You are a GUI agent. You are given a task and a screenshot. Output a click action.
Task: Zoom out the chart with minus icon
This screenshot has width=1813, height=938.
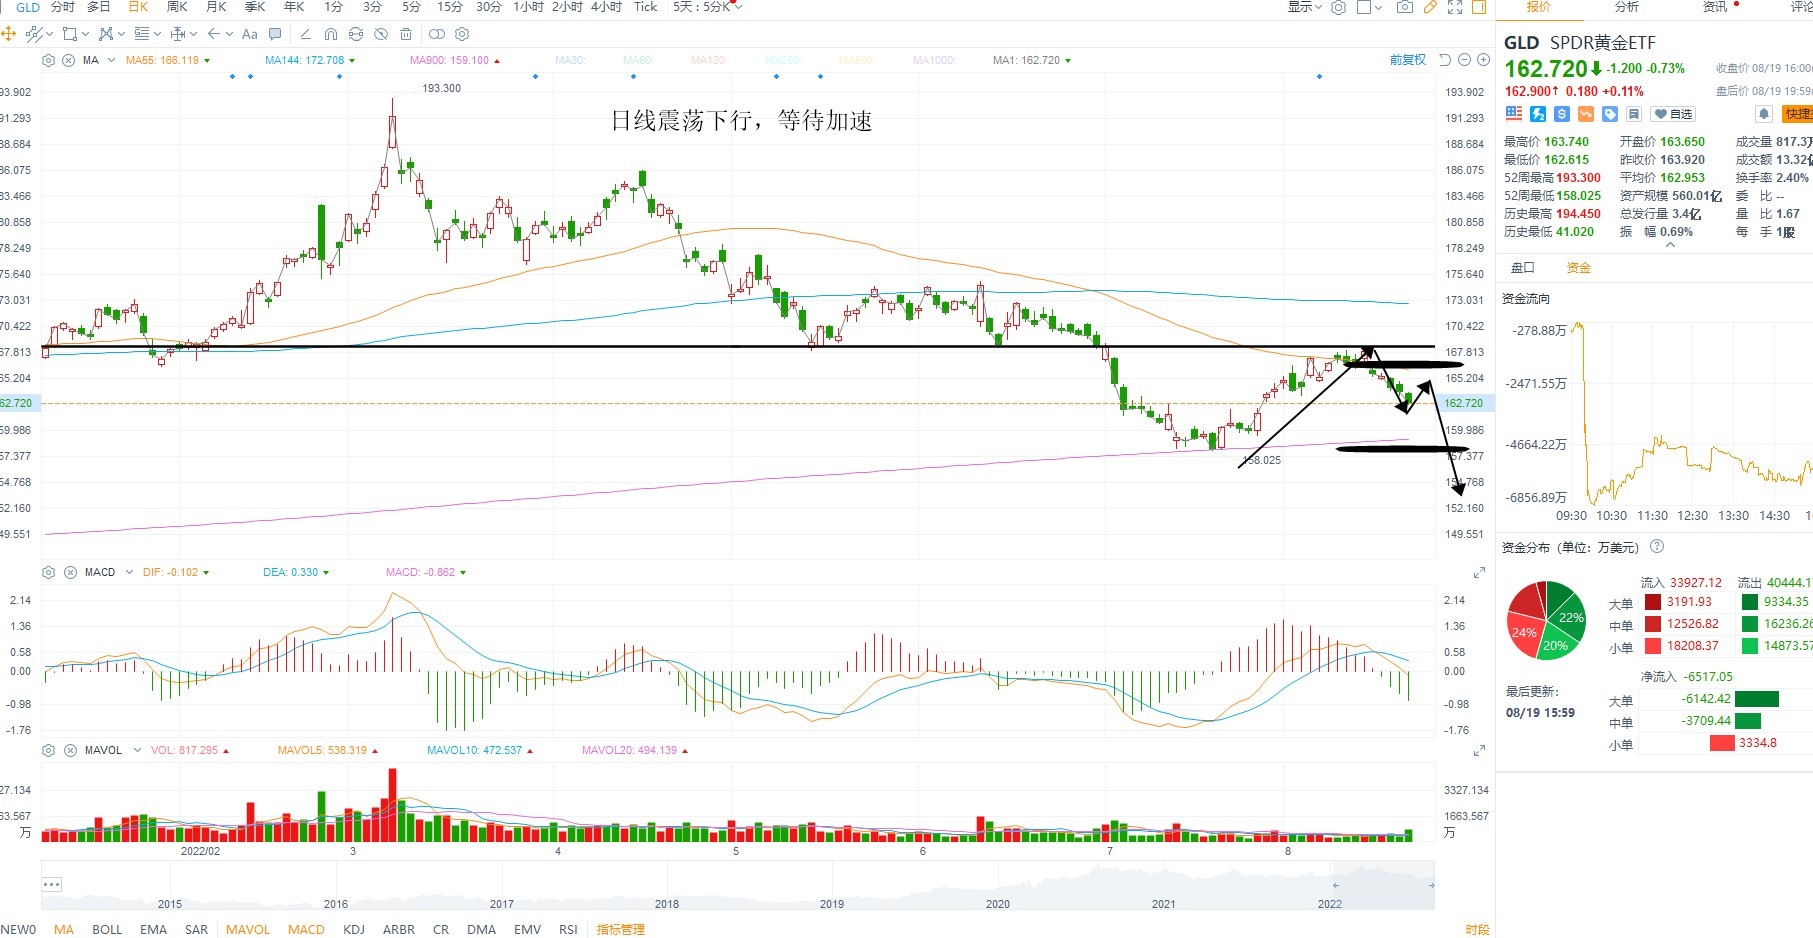click(x=1465, y=60)
